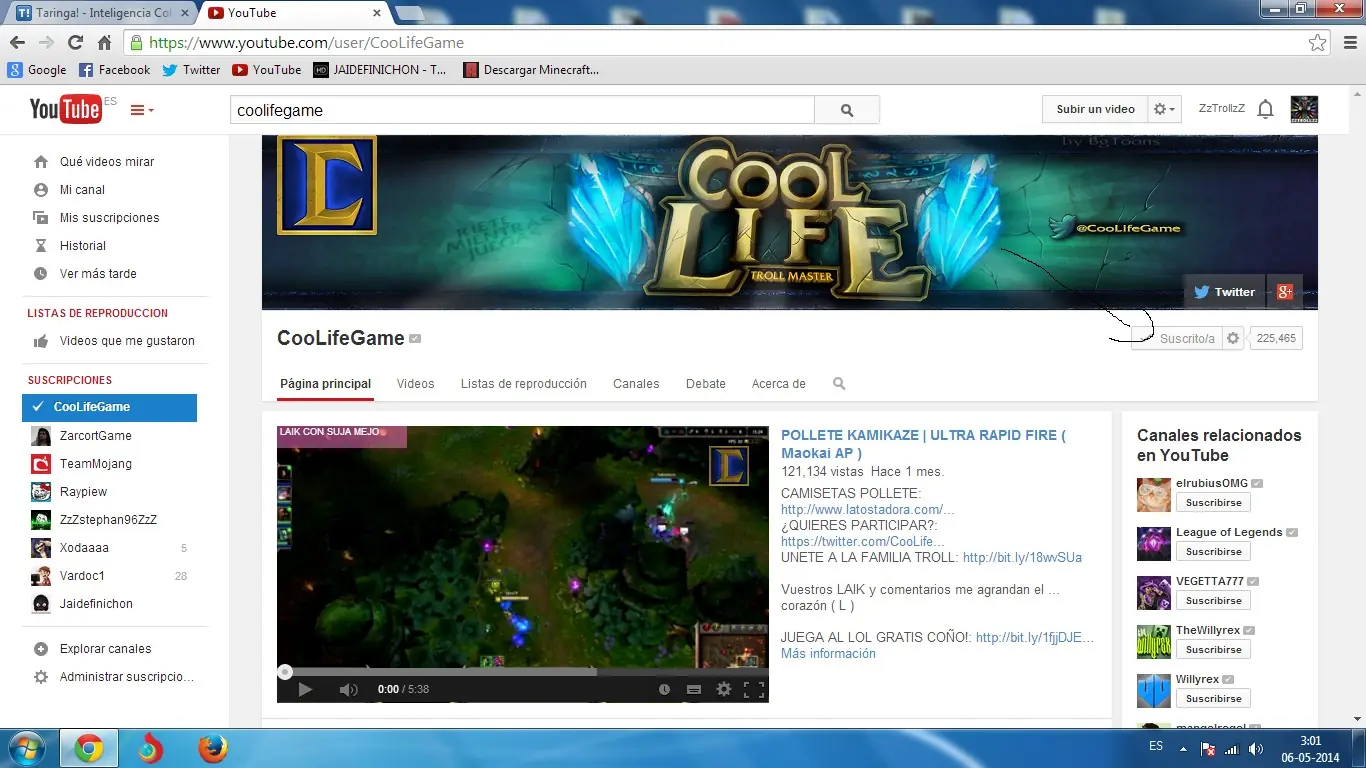The height and width of the screenshot is (768, 1366).
Task: Click the Watch Later clock icon in player
Action: [x=664, y=689]
